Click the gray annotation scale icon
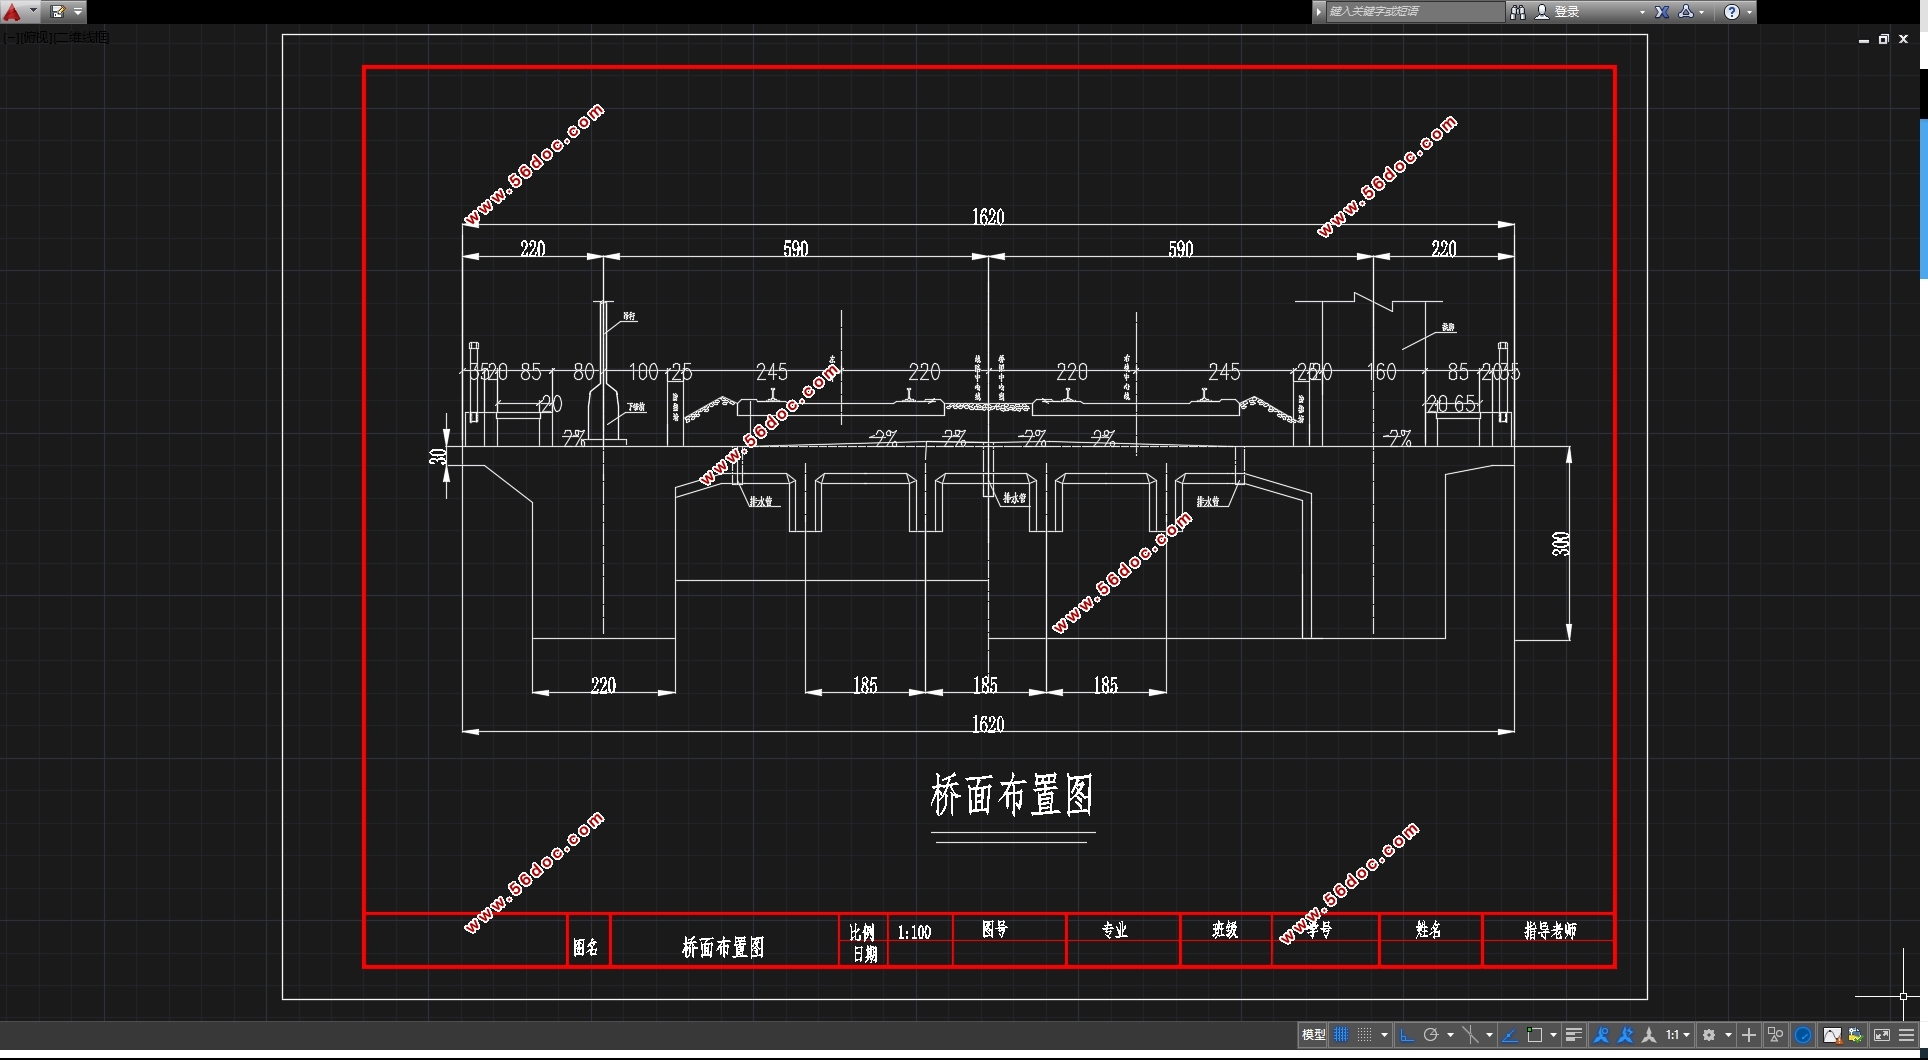The width and height of the screenshot is (1928, 1060). point(1649,1035)
